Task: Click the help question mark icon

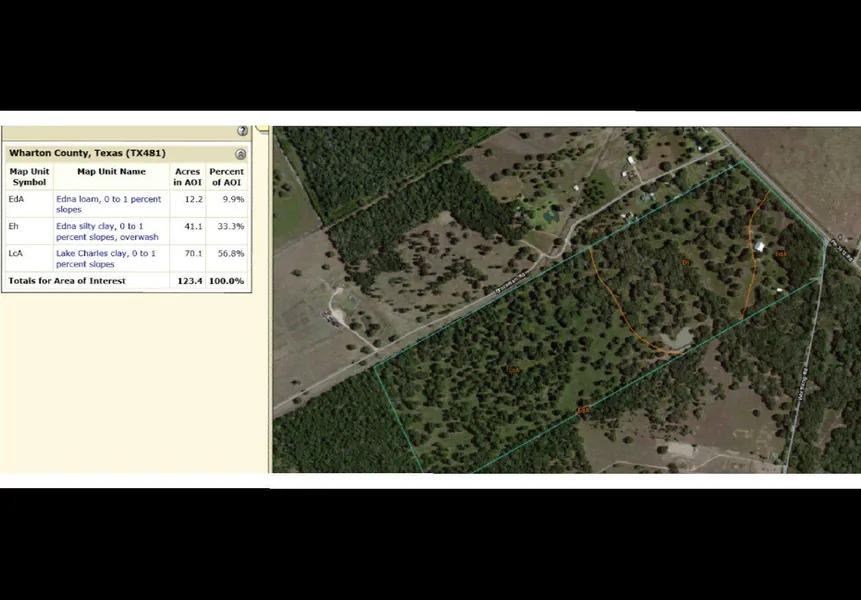Action: [x=242, y=131]
